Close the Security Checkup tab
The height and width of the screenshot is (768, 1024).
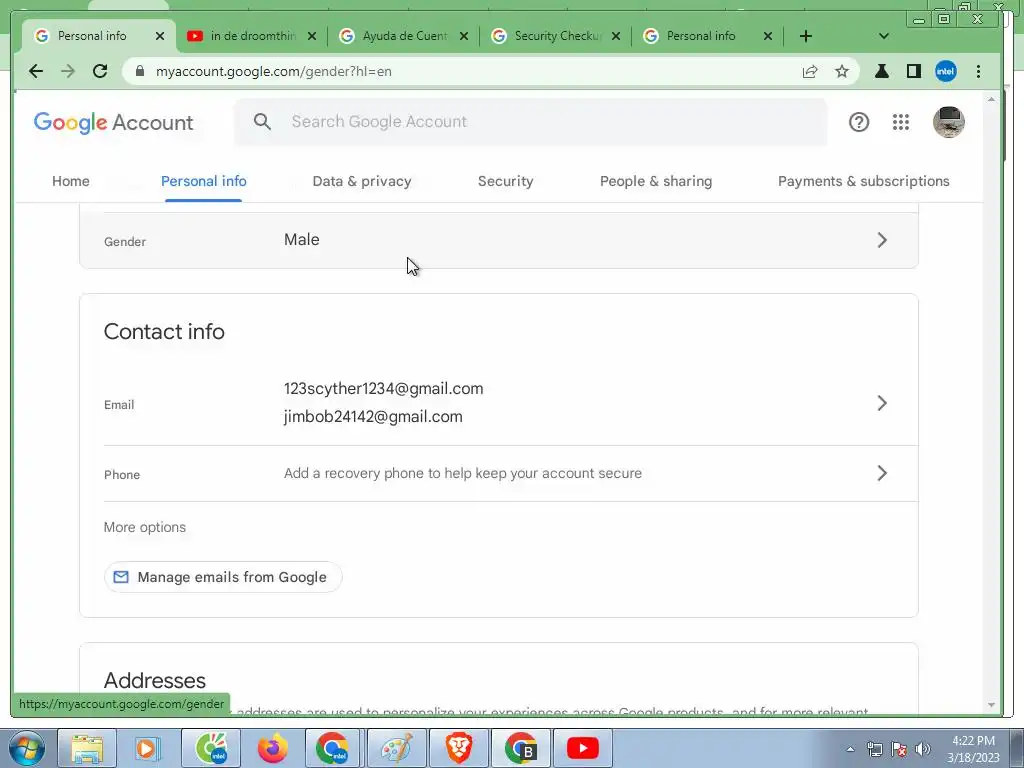point(616,36)
